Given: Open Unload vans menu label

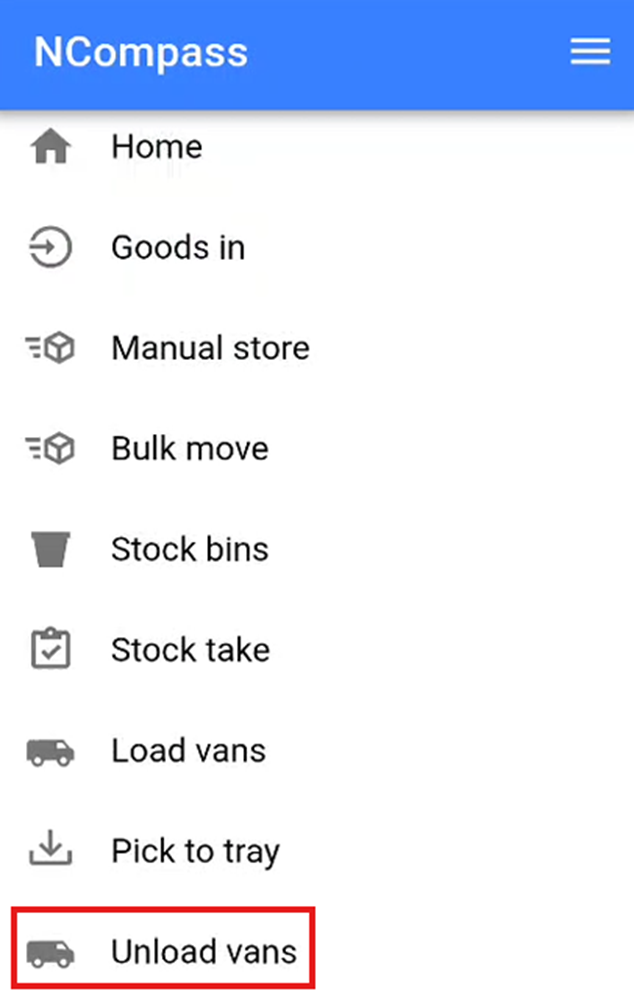Looking at the screenshot, I should pos(204,952).
